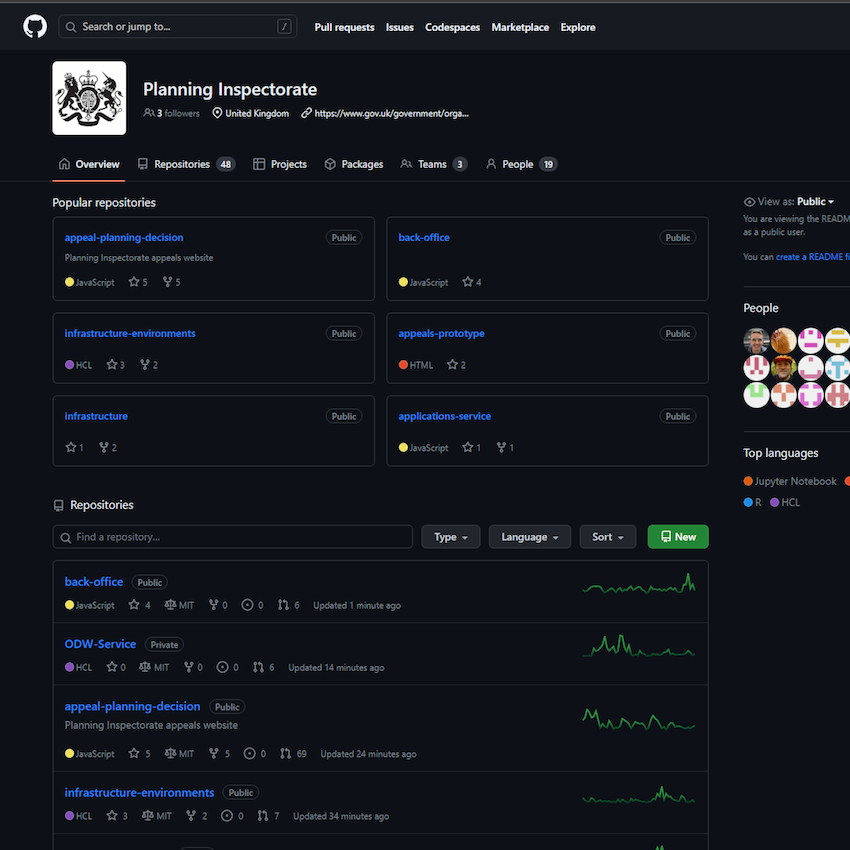Open the Sort dropdown
The image size is (850, 850).
[x=608, y=537]
